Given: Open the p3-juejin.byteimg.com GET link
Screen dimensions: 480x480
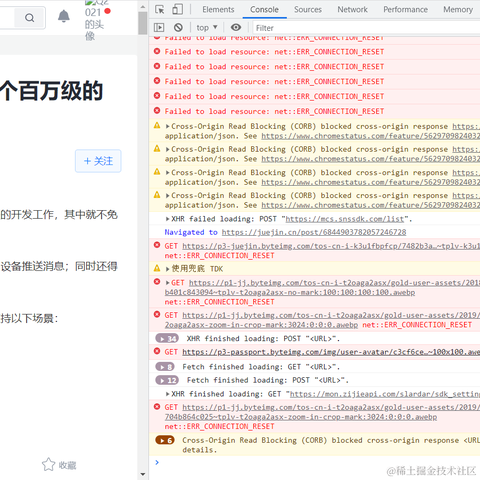Looking at the screenshot, I should (x=331, y=246).
